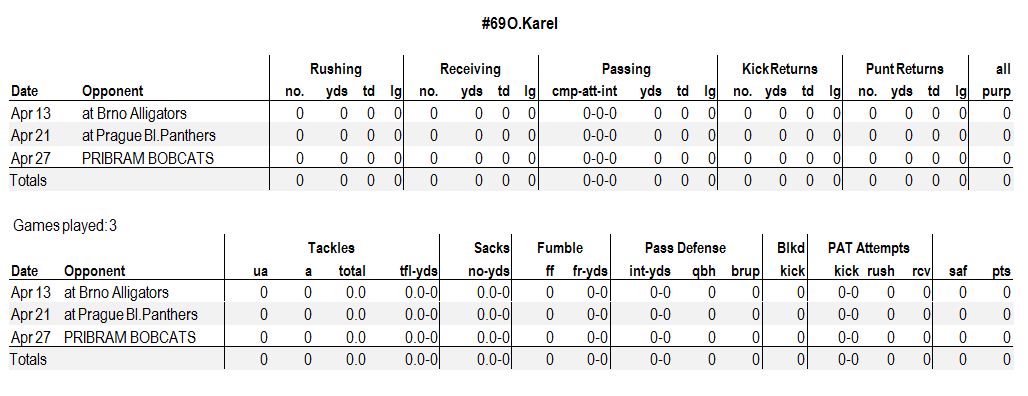
Task: Select Apr 13 date in upper table
Action: point(31,113)
